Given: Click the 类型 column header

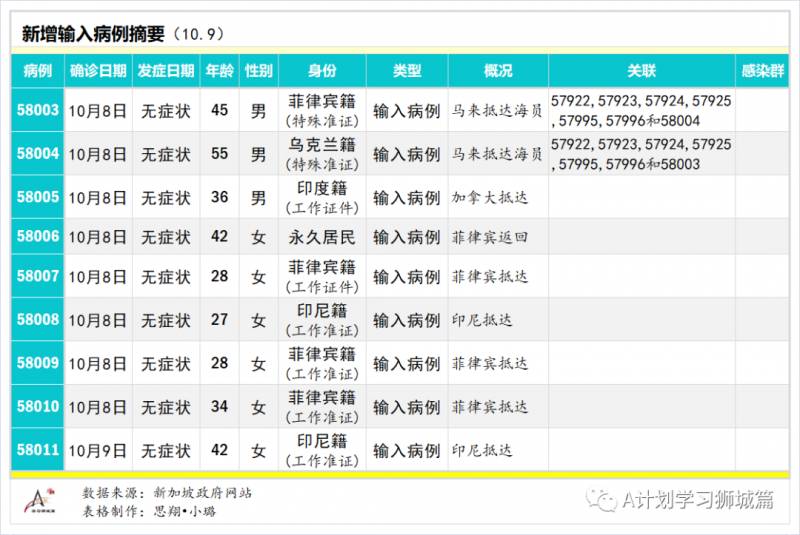Looking at the screenshot, I should click(407, 70).
